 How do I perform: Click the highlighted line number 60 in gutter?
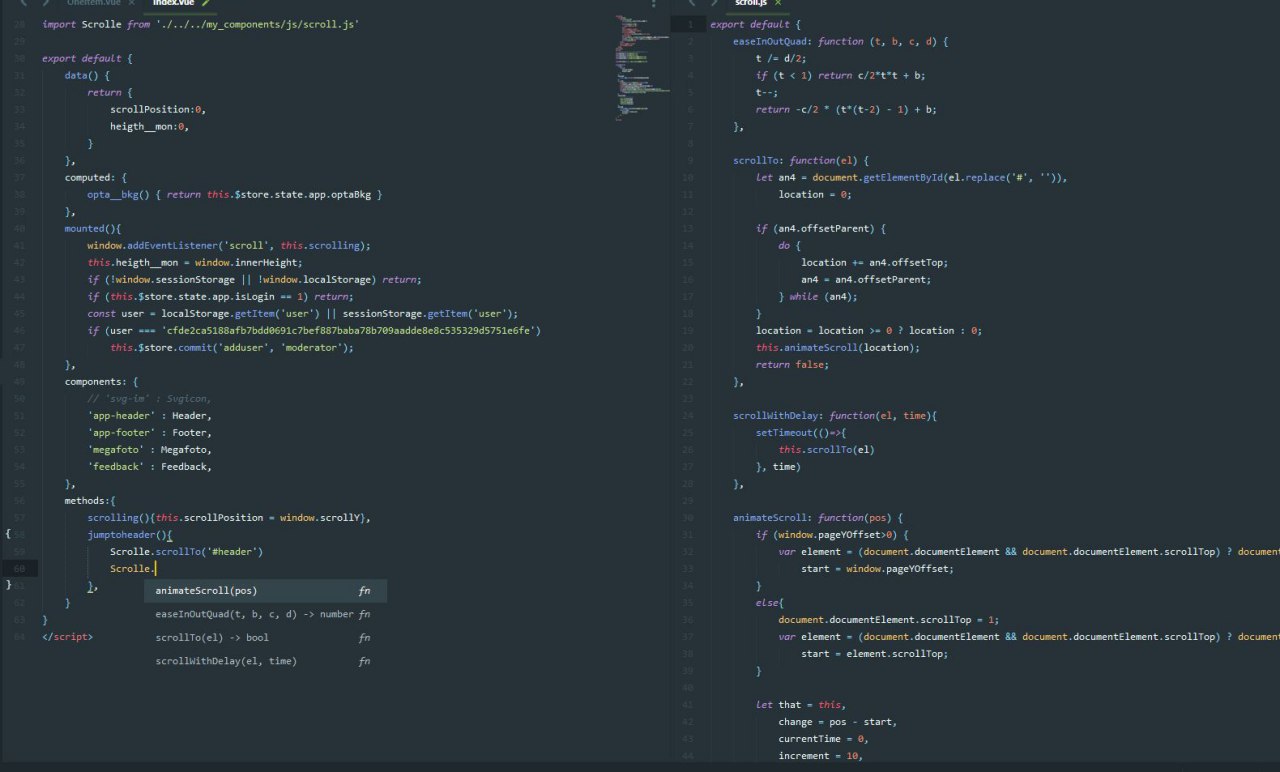20,568
